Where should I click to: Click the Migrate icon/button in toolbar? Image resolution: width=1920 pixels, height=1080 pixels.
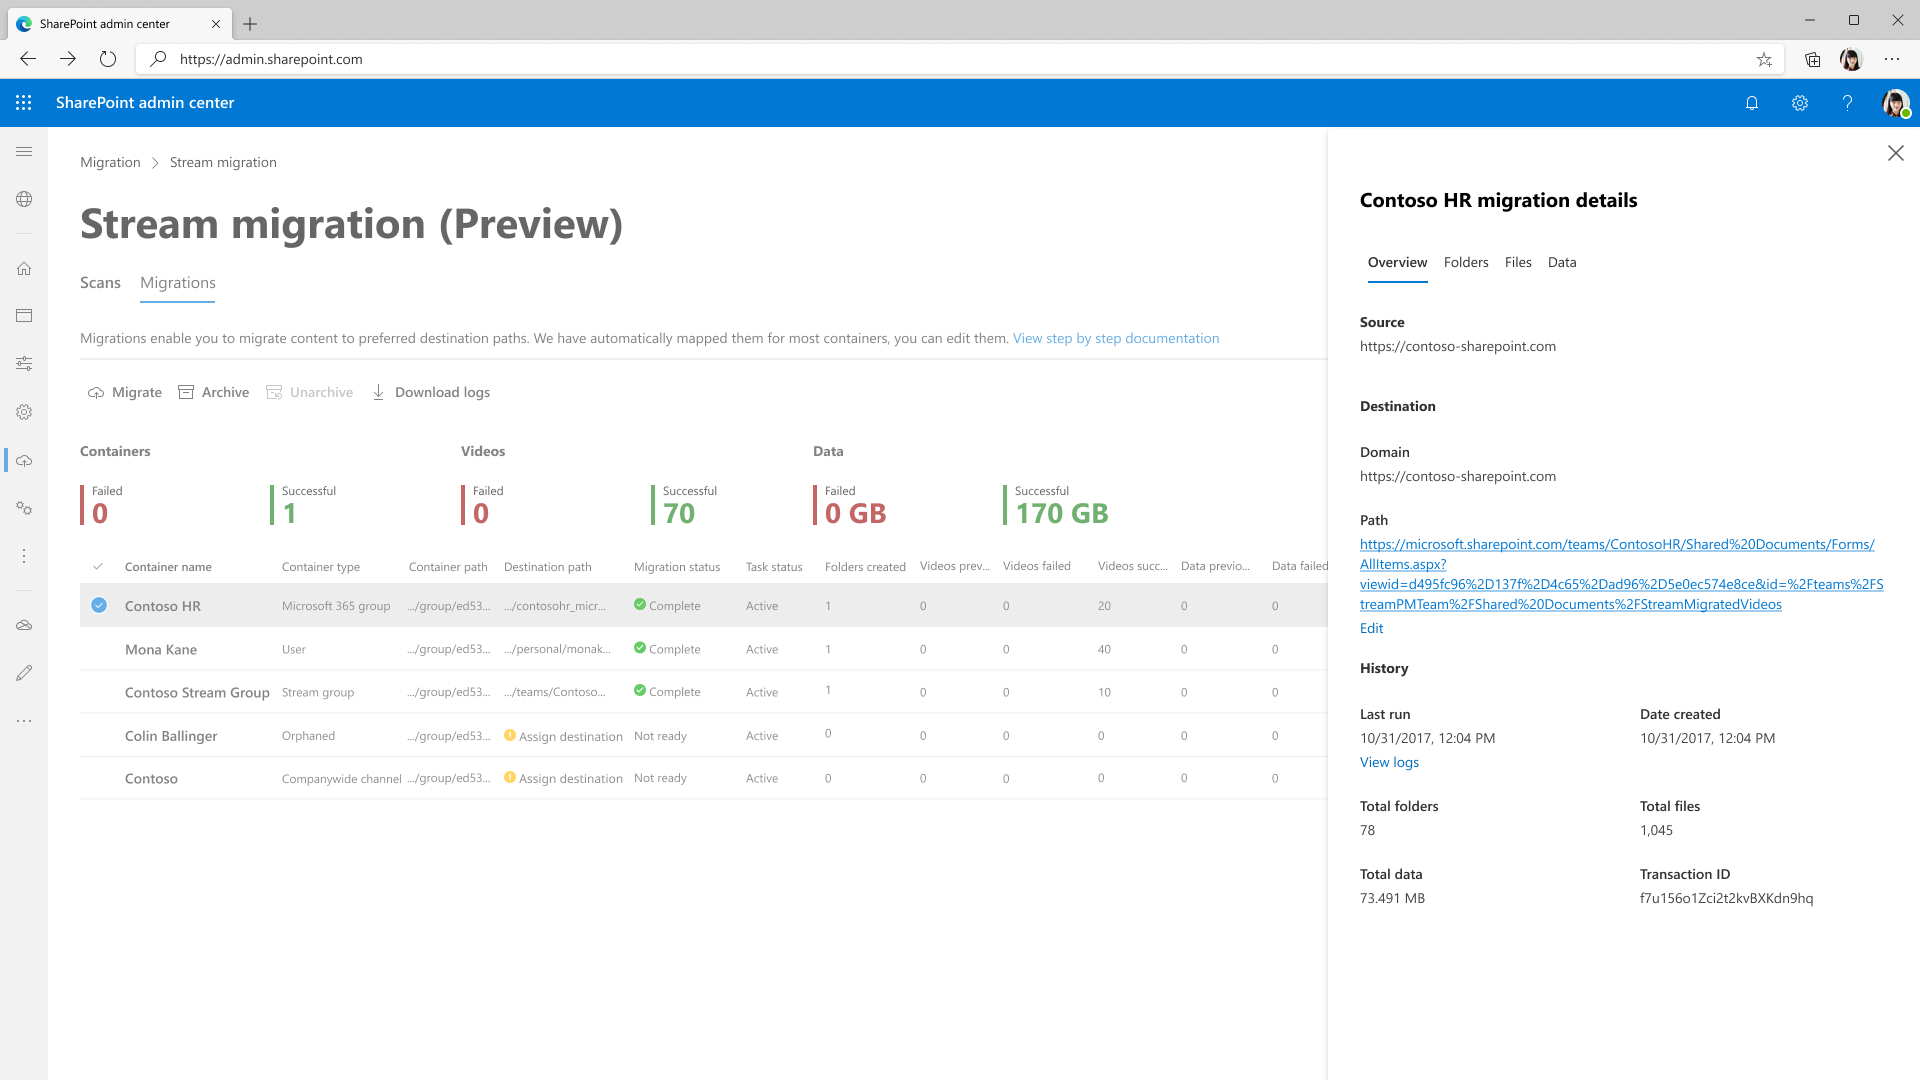123,392
